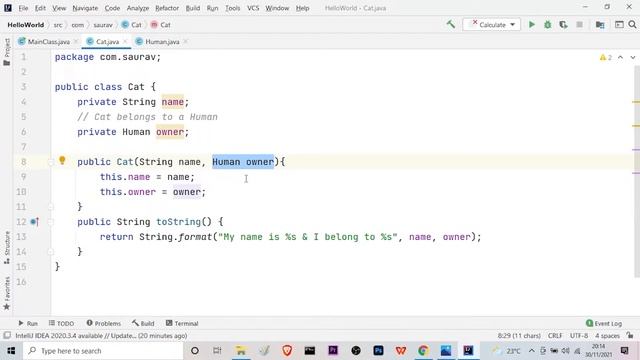Open the Tools menu
Image resolution: width=640 pixels, height=360 pixels.
pyautogui.click(x=233, y=8)
